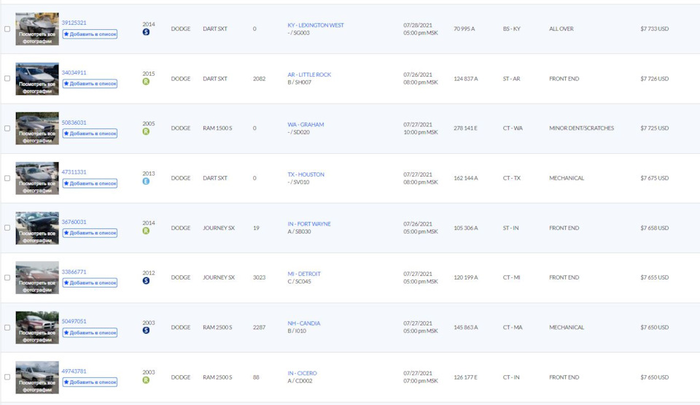Open lot number 50497051 link

[x=74, y=321]
